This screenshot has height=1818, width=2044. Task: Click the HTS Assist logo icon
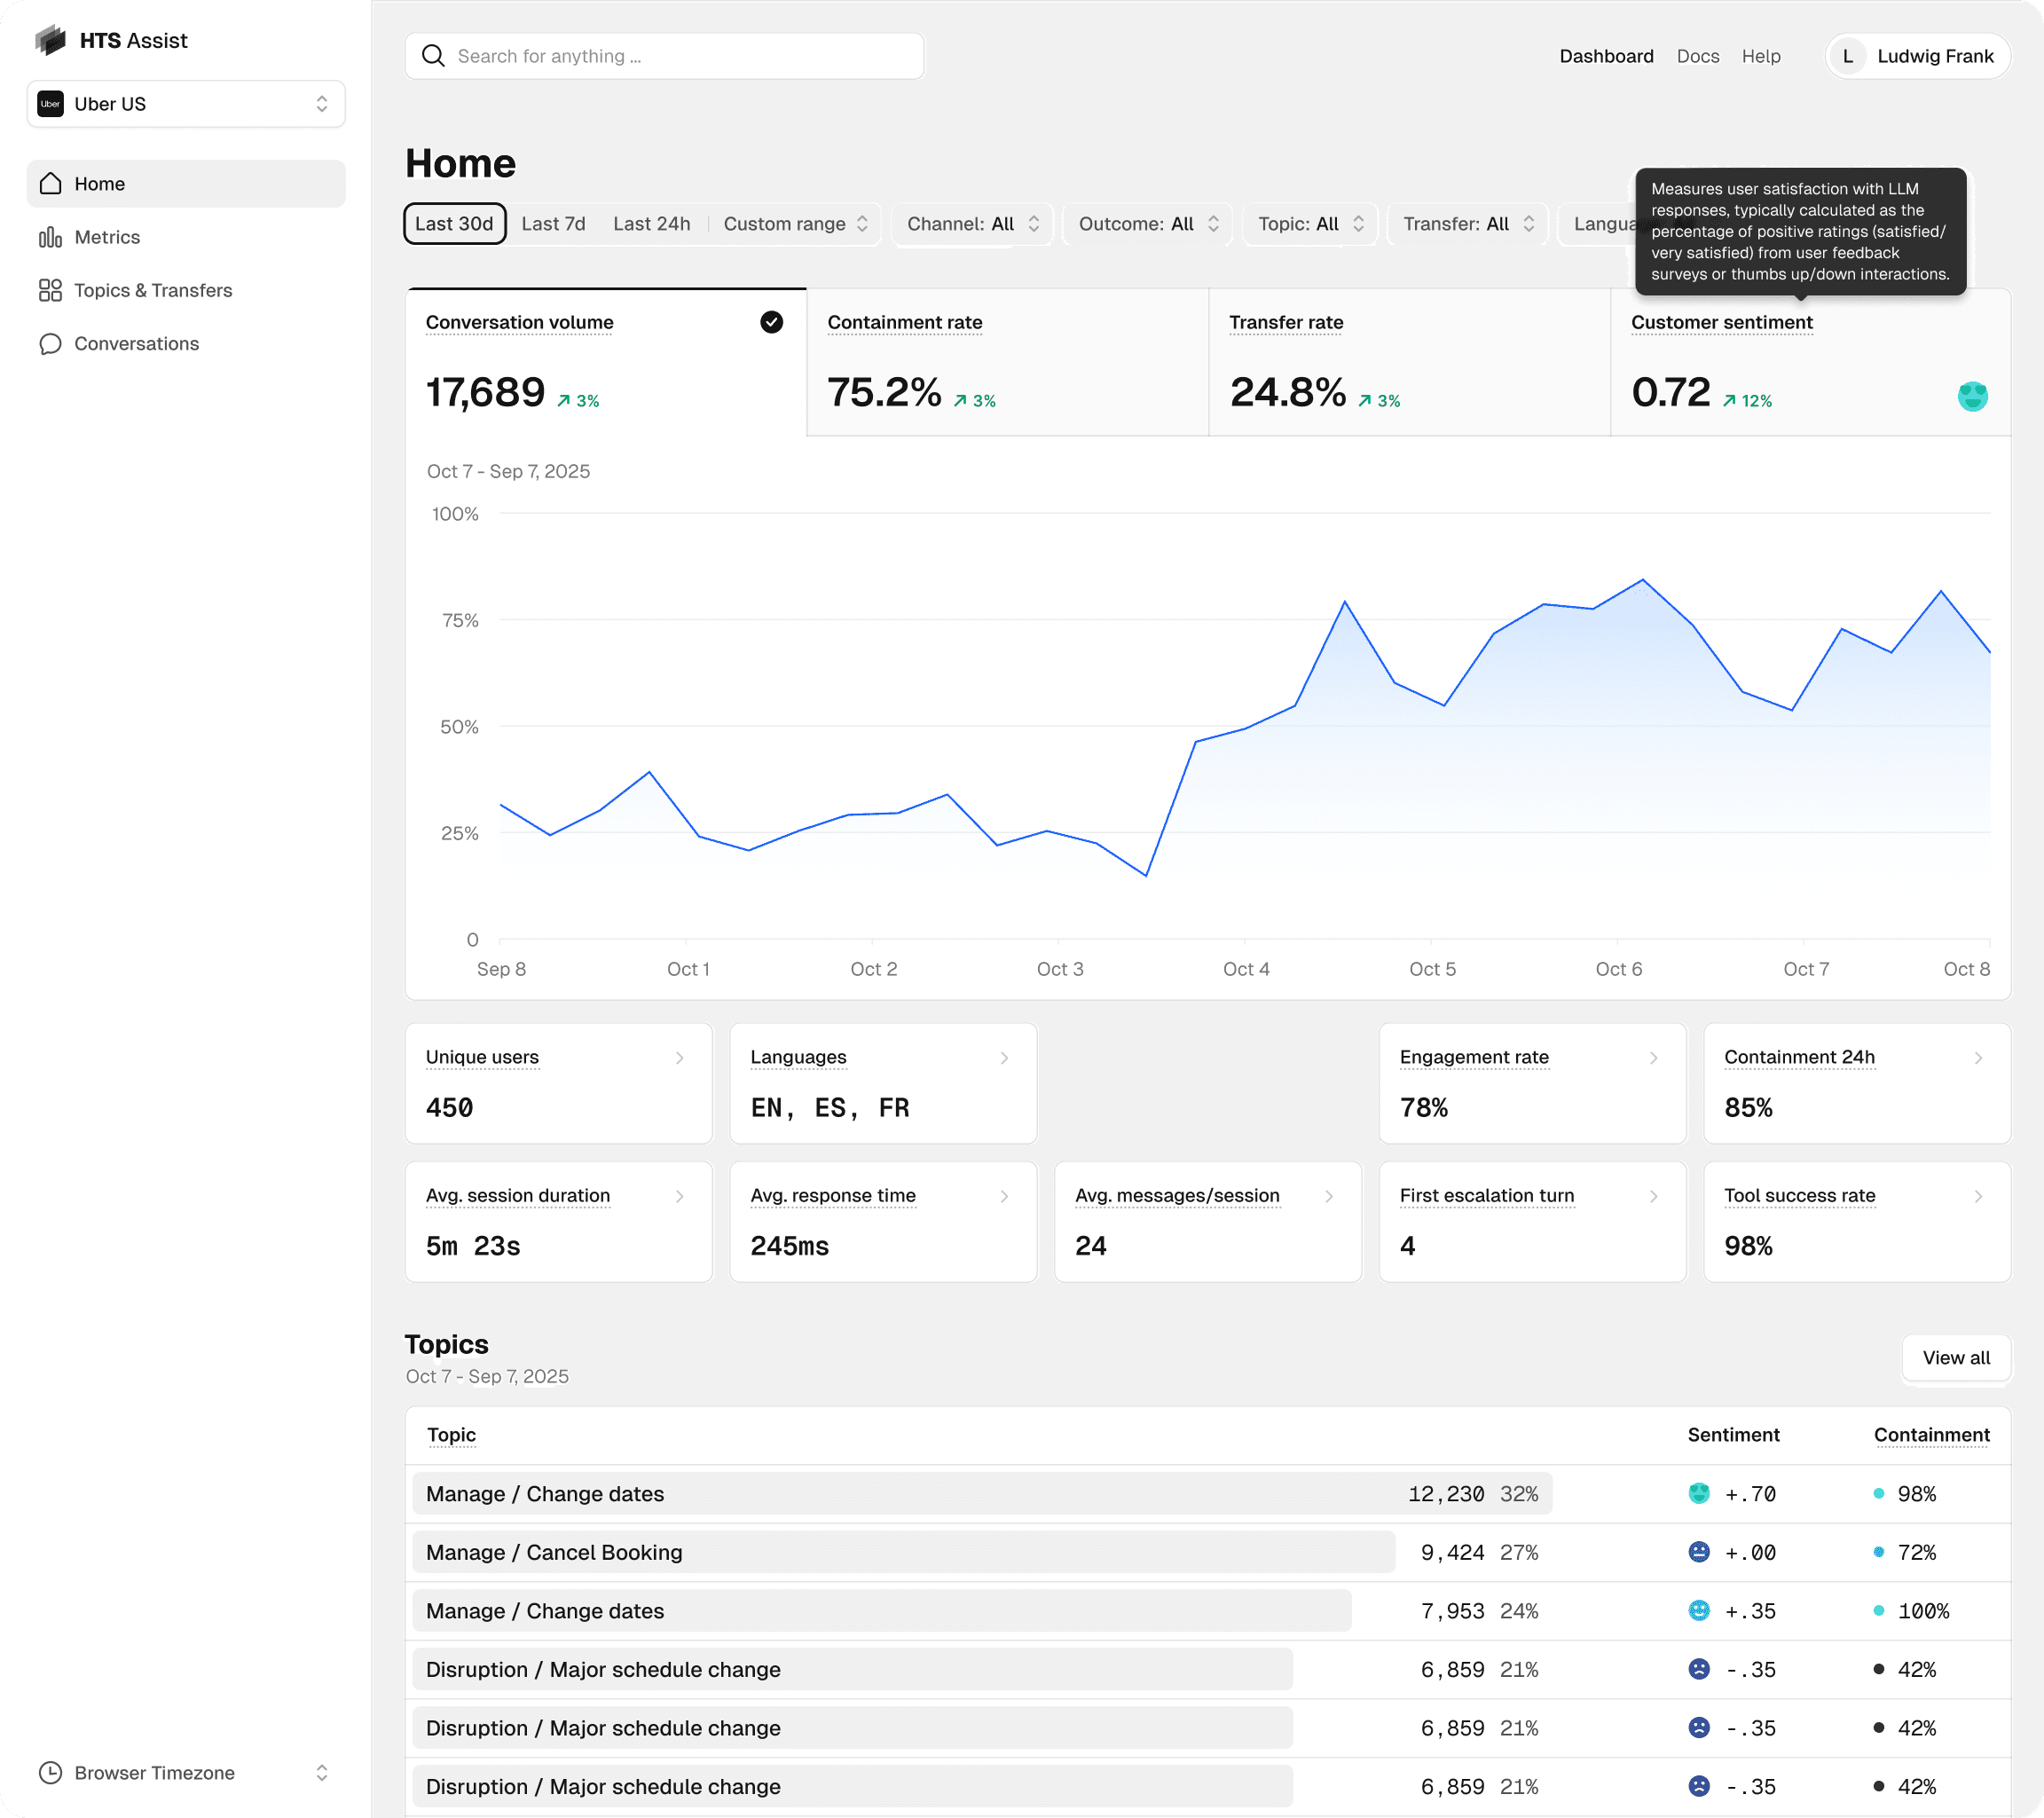(x=50, y=40)
